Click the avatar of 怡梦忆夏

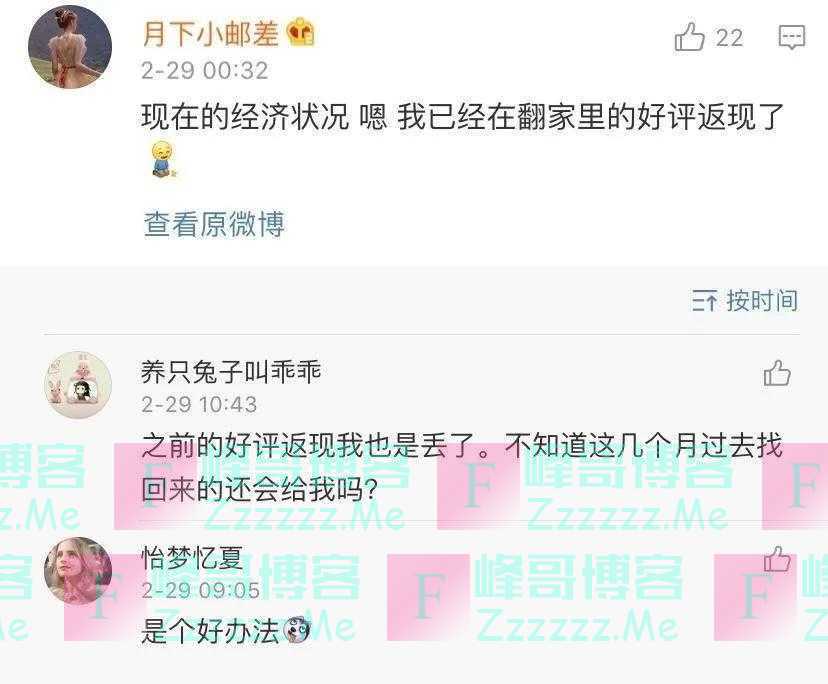point(78,570)
